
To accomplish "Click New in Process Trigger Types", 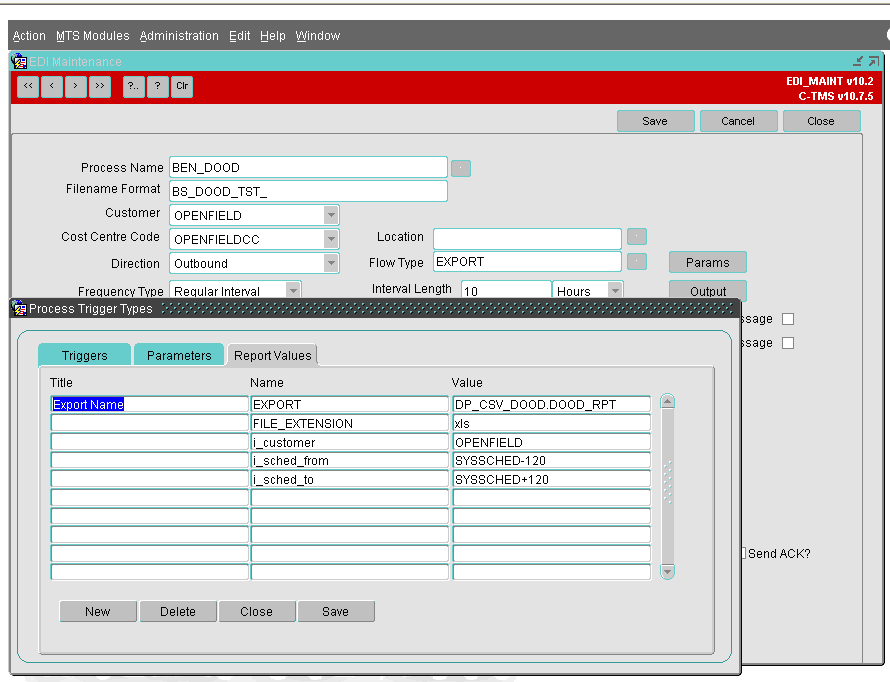I will (98, 611).
